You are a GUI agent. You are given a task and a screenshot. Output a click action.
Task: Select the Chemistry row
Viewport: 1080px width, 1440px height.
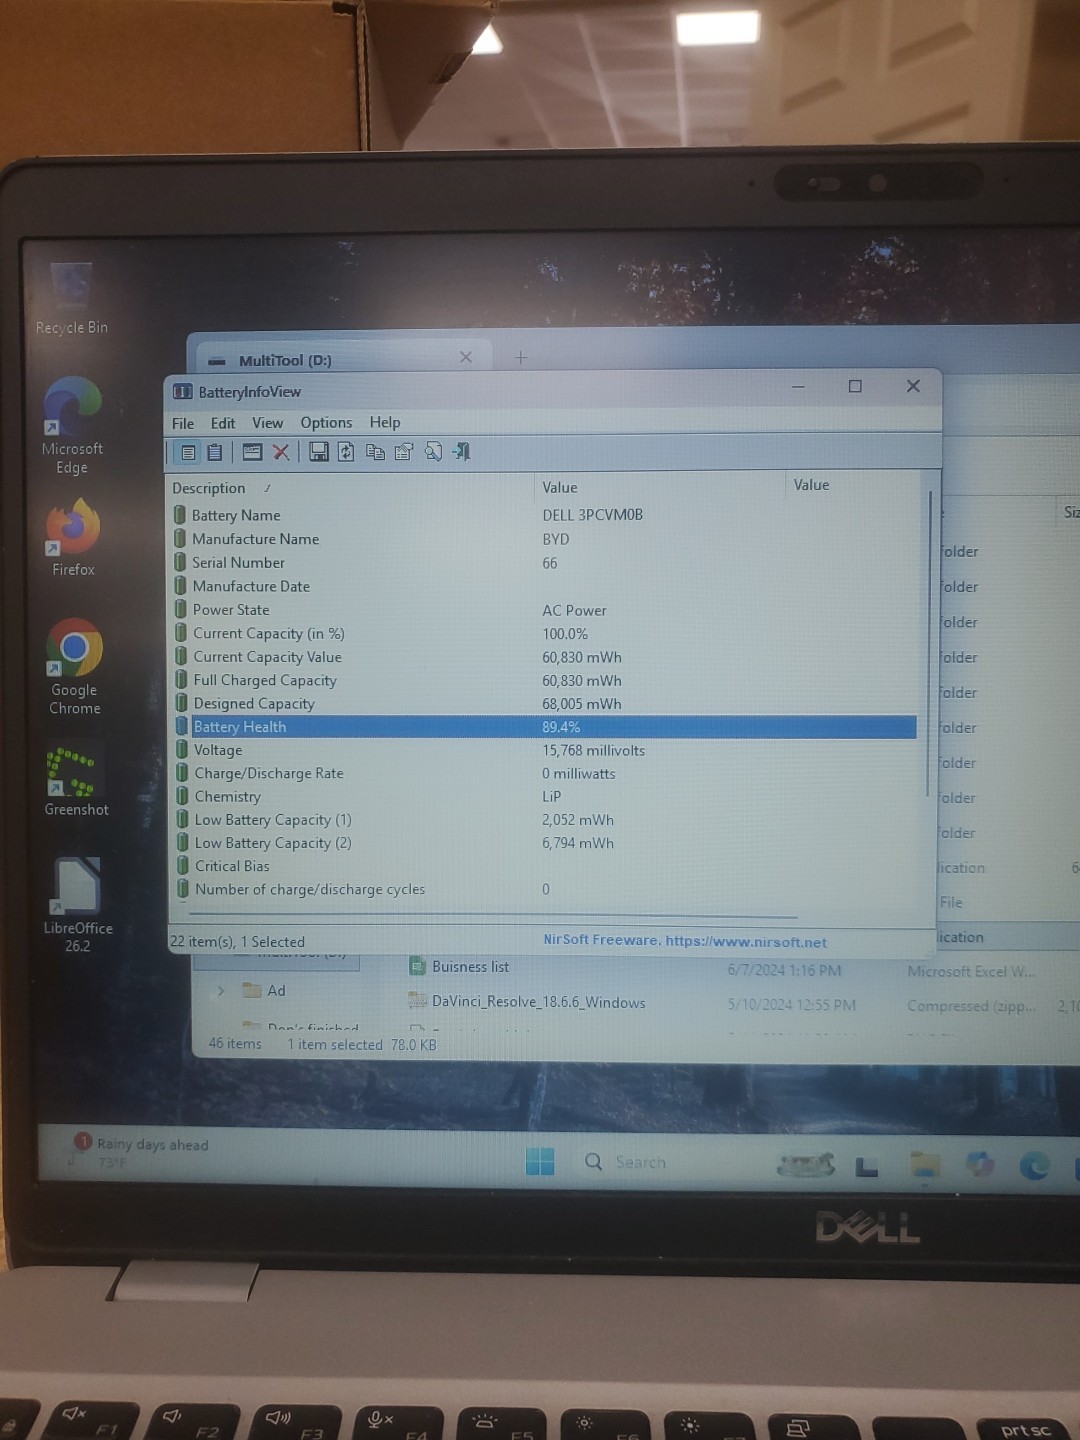[x=545, y=796]
